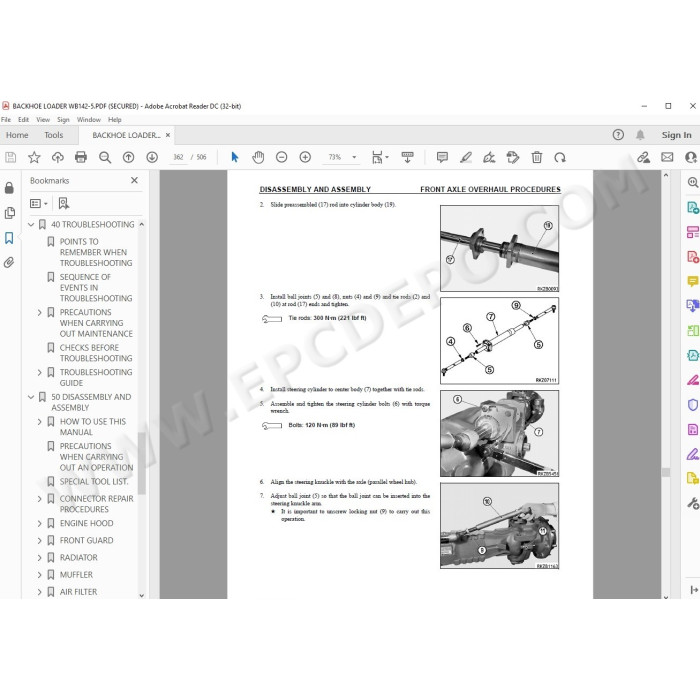Viewport: 700px width, 700px height.
Task: Open POINTS TO REMEMBER WHEN TROUBLESHOOTING
Action: [x=96, y=252]
